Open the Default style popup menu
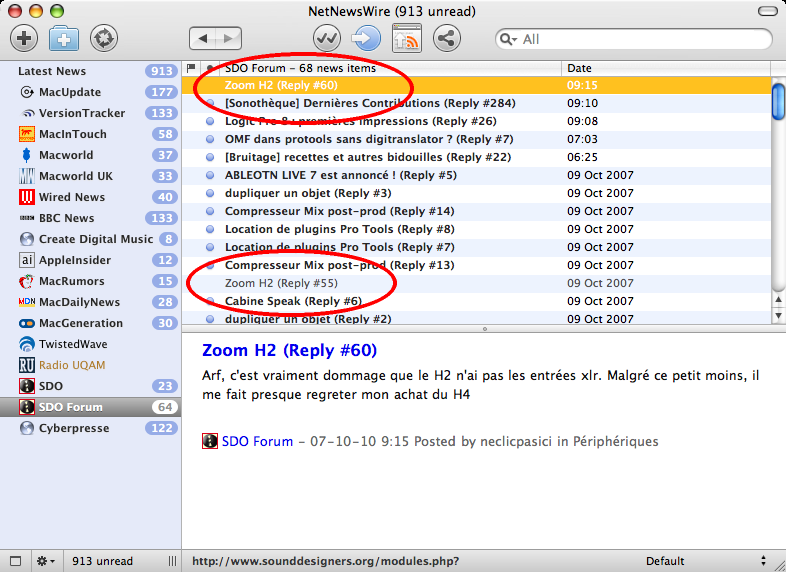The height and width of the screenshot is (572, 786). click(707, 561)
